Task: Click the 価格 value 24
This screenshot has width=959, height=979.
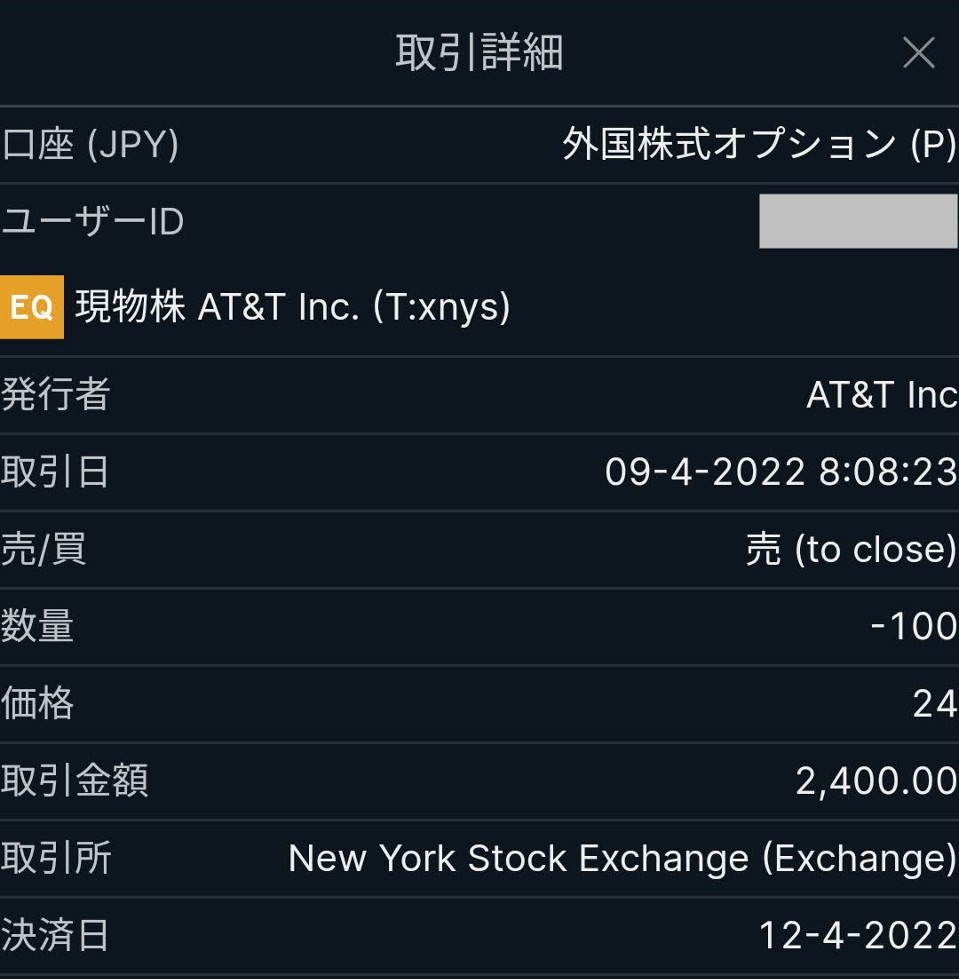Action: [x=934, y=704]
